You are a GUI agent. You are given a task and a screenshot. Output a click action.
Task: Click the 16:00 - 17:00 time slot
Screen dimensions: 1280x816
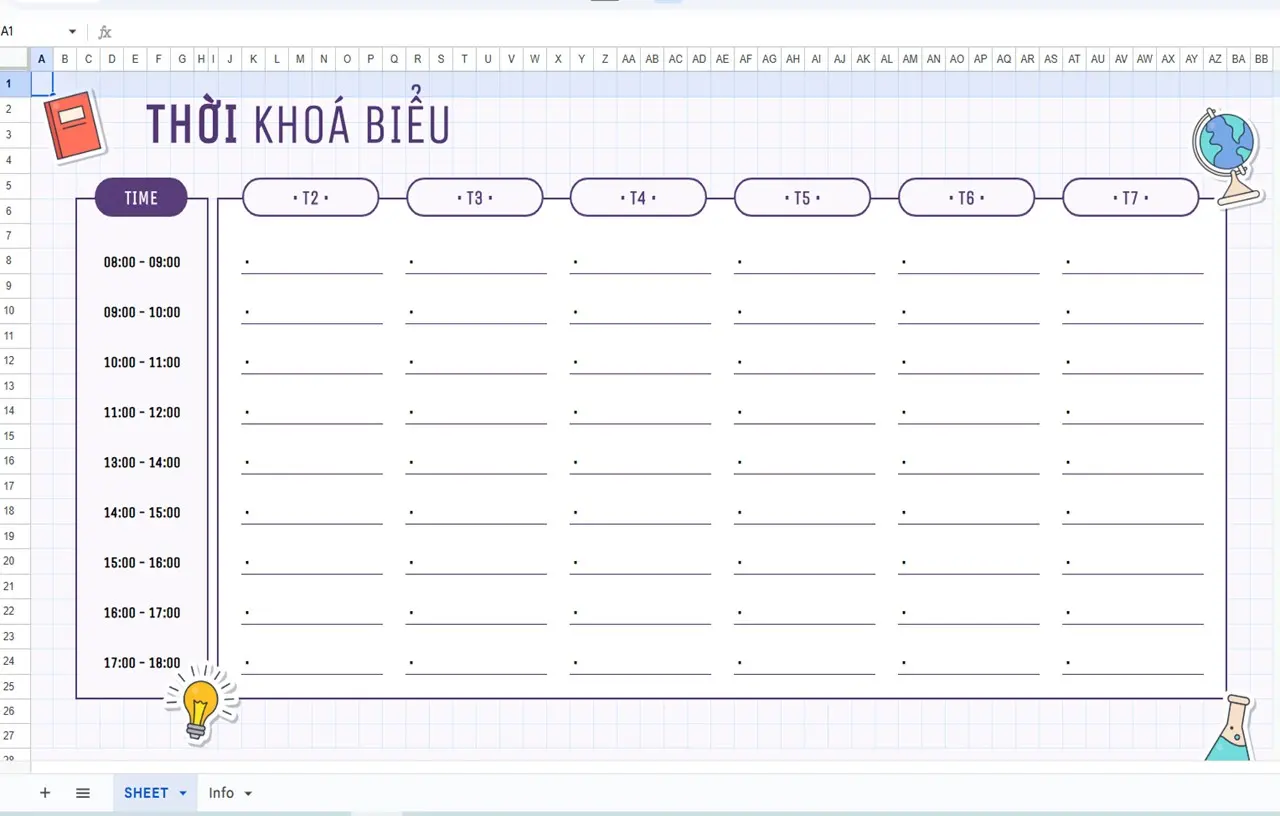pos(142,612)
